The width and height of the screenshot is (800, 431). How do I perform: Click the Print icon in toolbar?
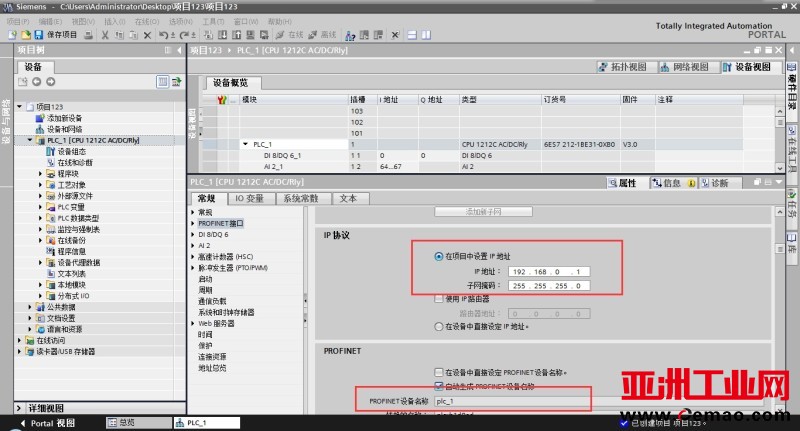click(88, 35)
